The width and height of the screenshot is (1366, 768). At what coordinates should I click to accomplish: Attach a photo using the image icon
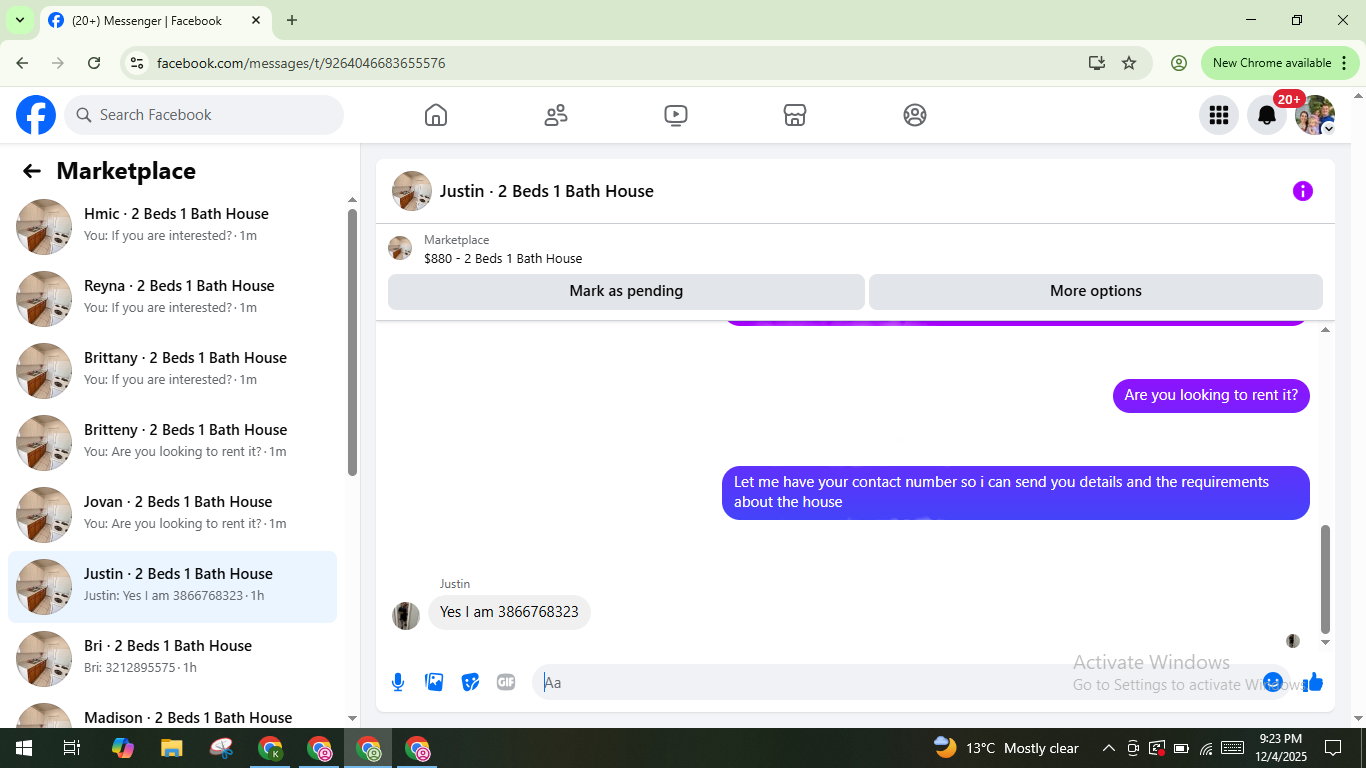tap(434, 682)
